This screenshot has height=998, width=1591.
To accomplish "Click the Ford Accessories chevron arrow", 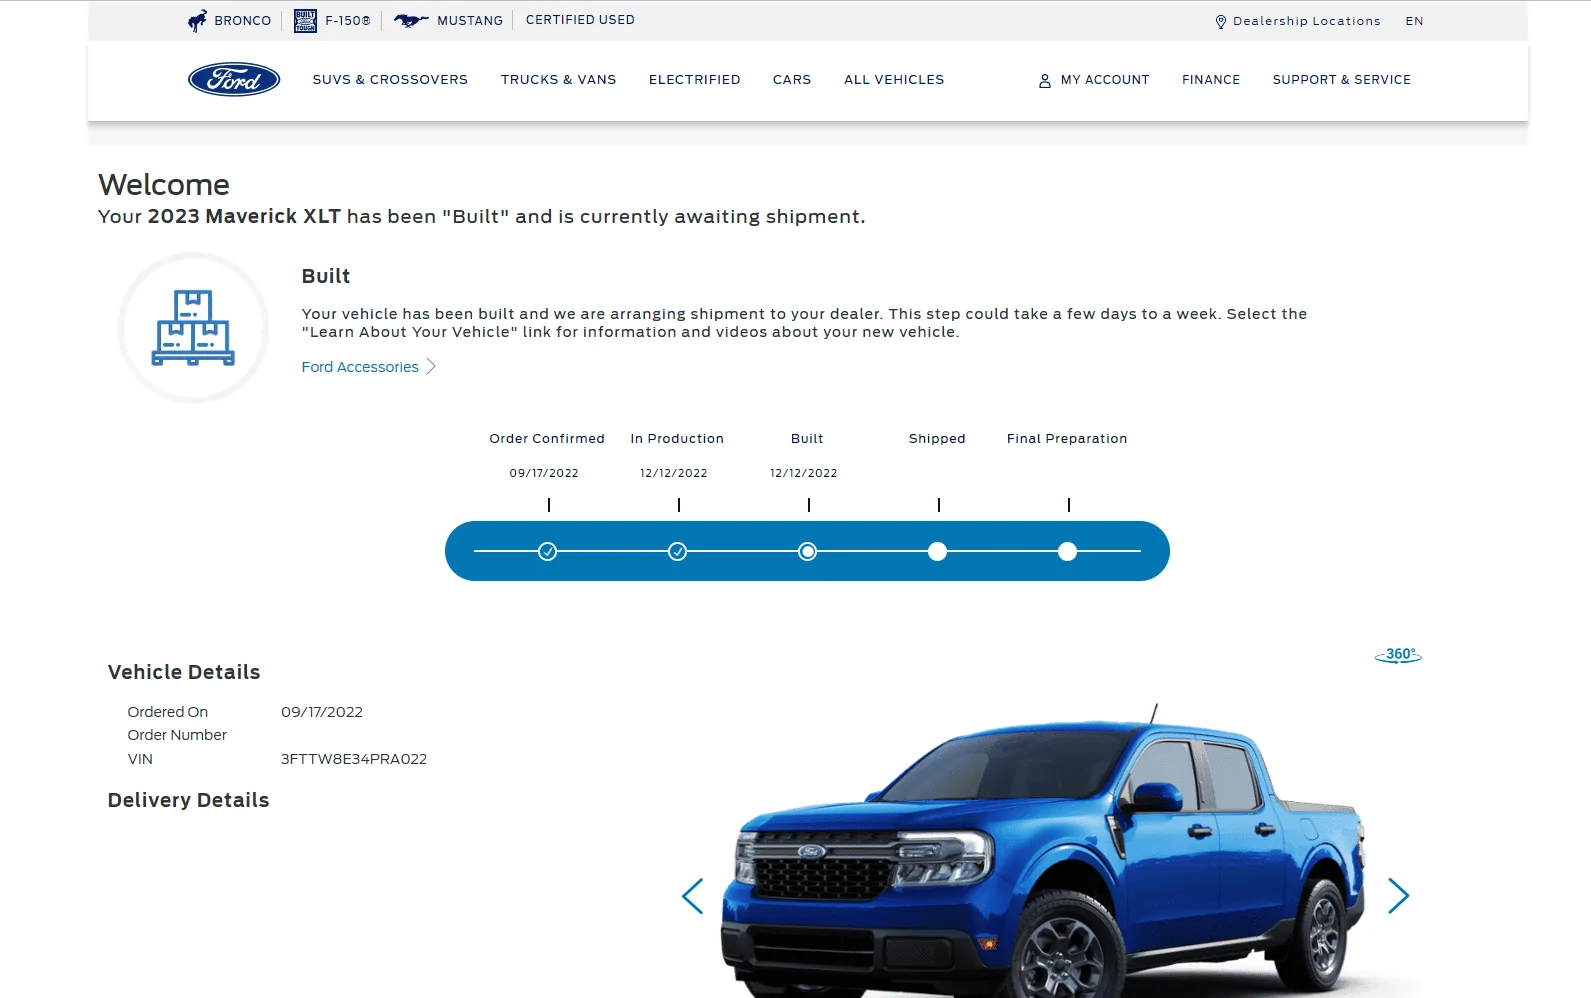I will tap(431, 367).
